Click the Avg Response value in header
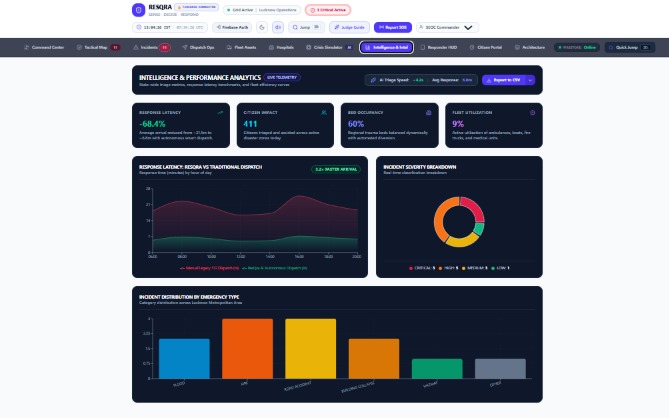The image size is (669, 418). pyautogui.click(x=467, y=80)
